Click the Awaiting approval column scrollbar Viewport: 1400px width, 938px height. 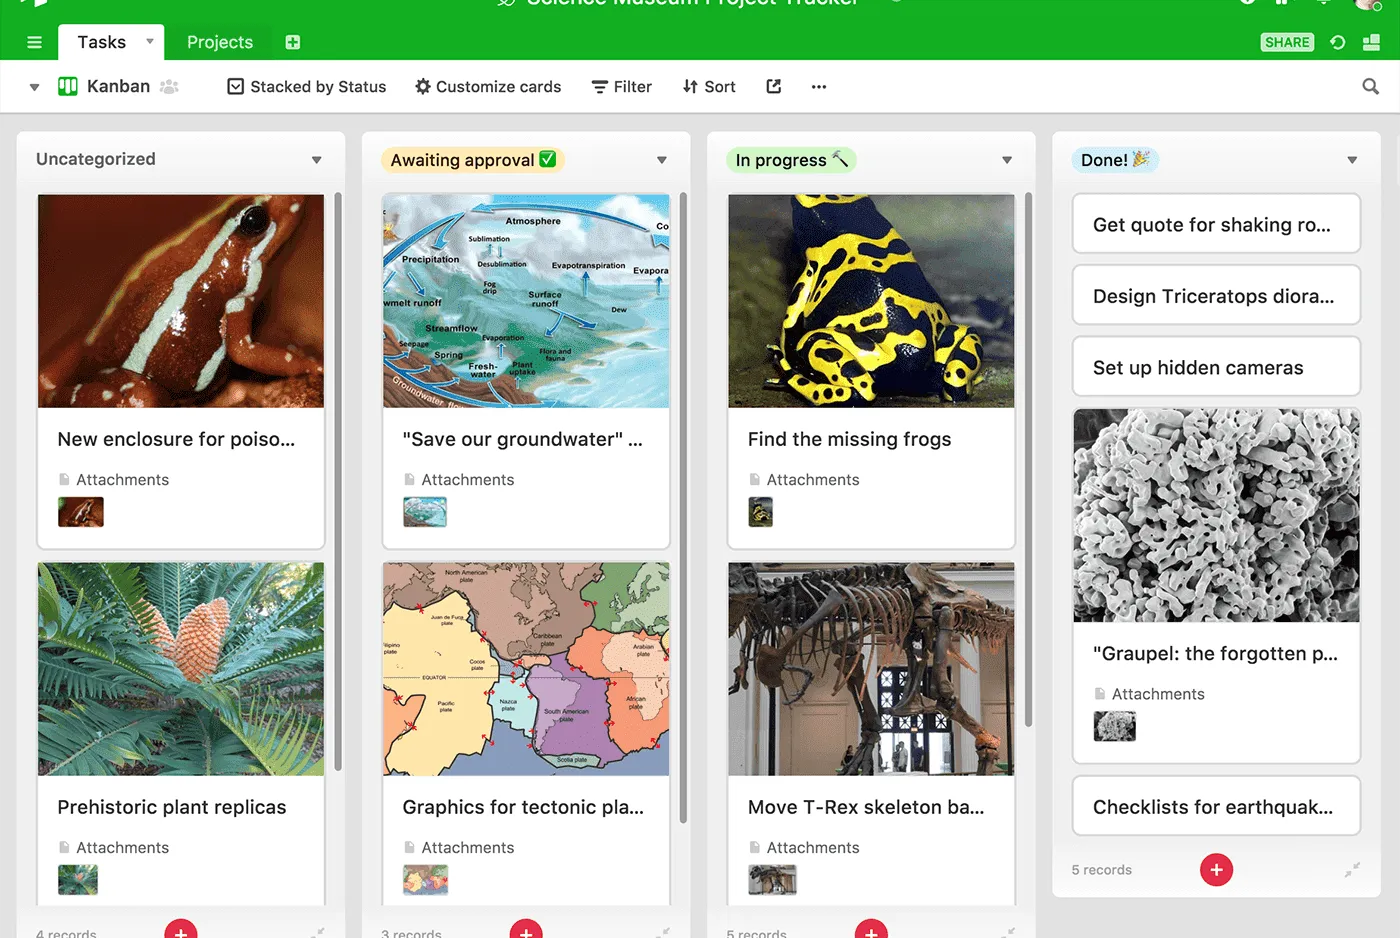(x=683, y=508)
